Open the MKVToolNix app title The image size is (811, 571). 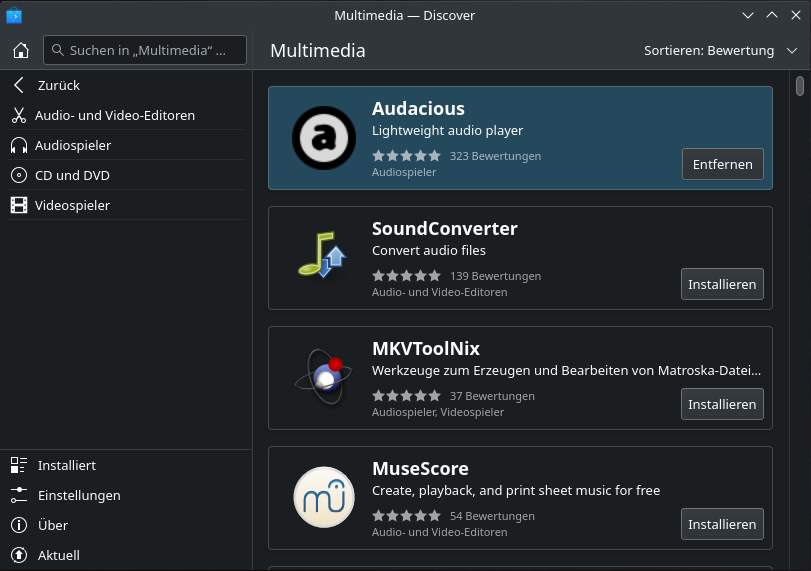426,349
